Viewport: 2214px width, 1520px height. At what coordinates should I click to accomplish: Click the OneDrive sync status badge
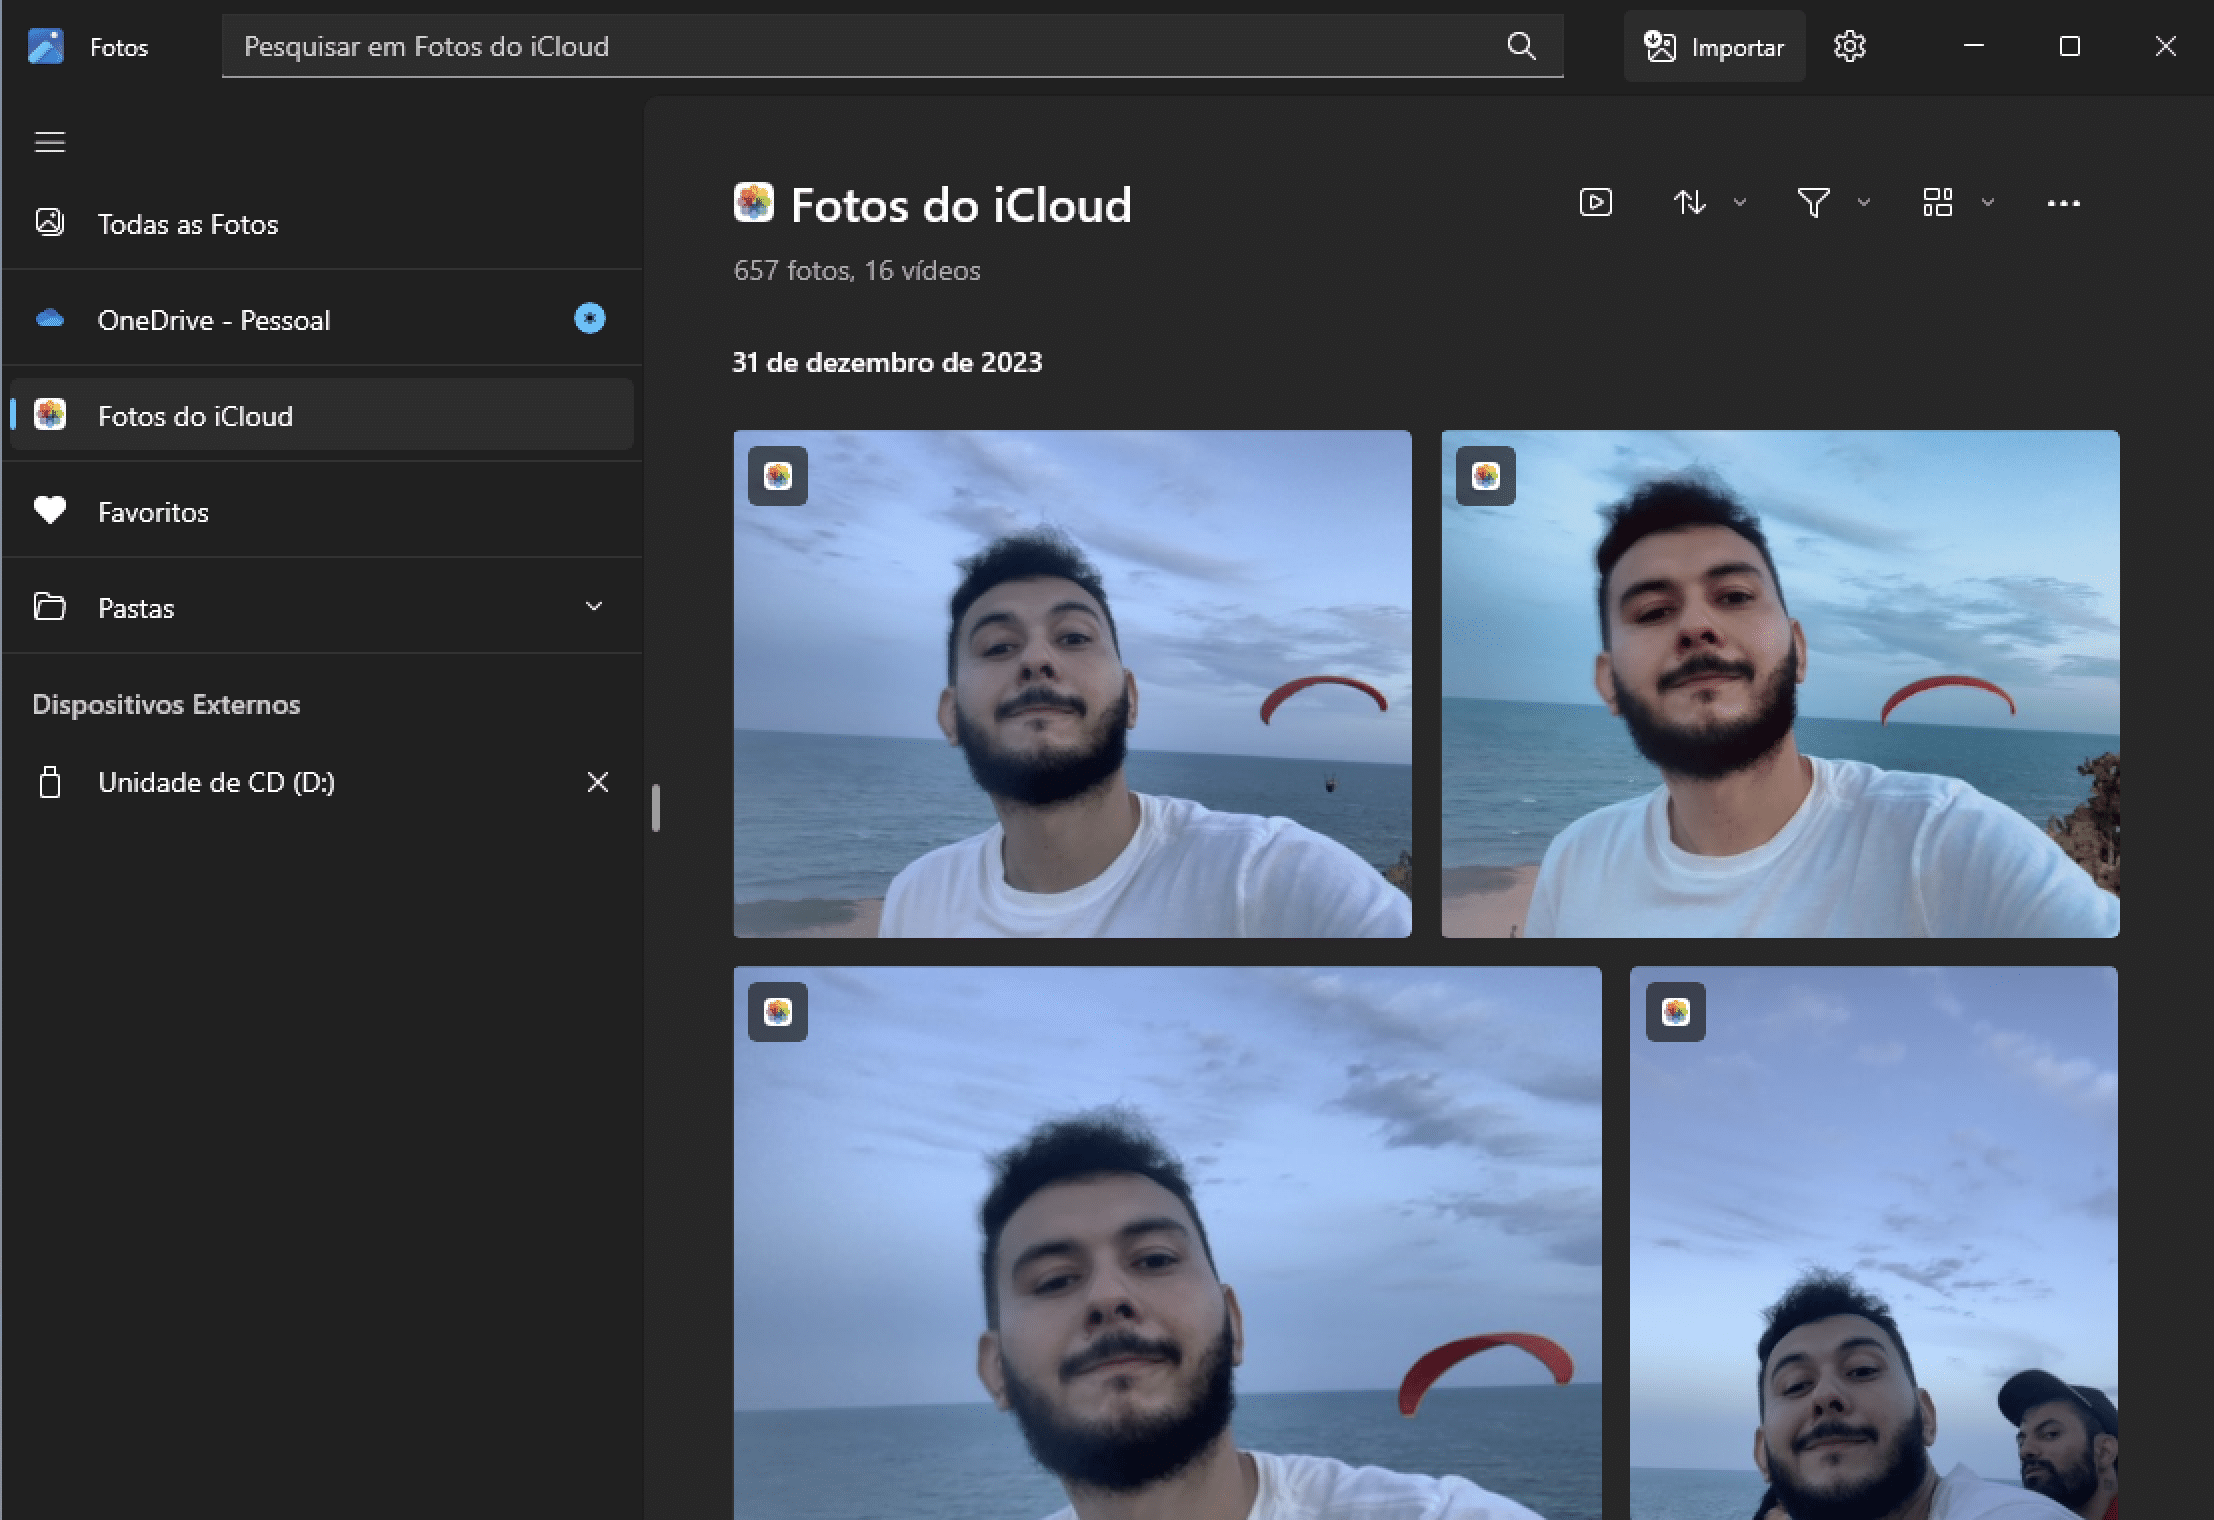click(589, 319)
